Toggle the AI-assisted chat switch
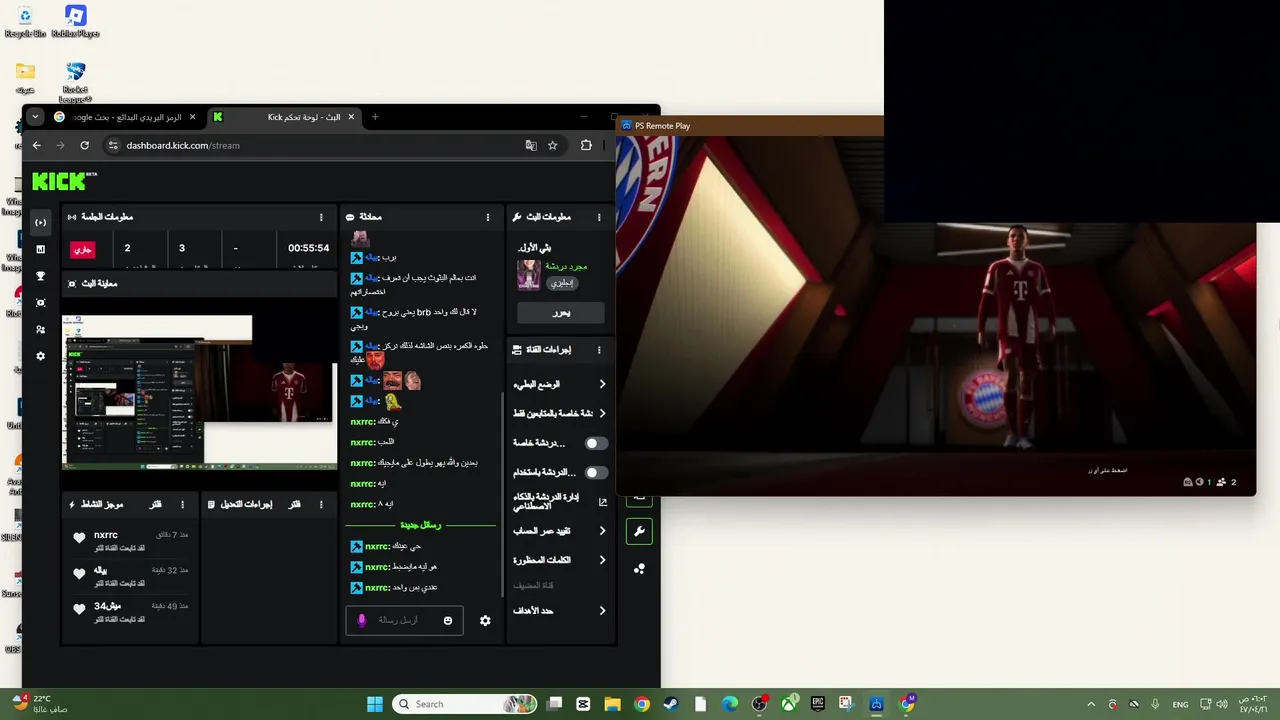Viewport: 1280px width, 720px height. pyautogui.click(x=596, y=472)
